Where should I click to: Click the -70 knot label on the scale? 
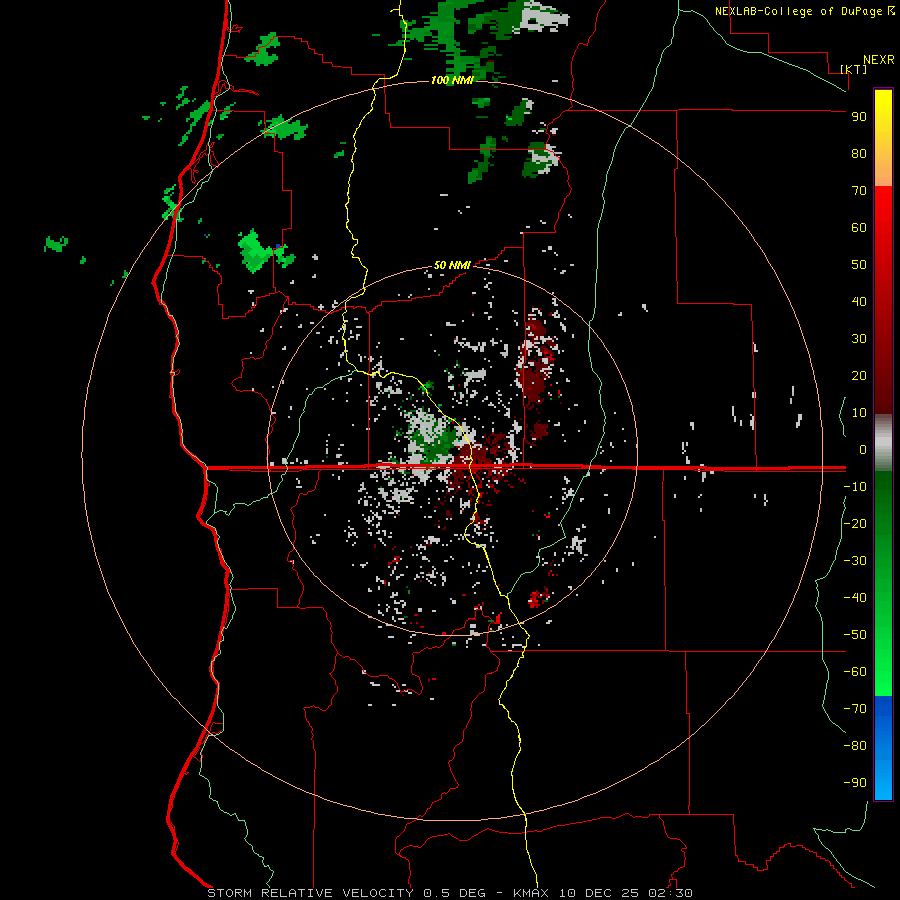tap(855, 709)
